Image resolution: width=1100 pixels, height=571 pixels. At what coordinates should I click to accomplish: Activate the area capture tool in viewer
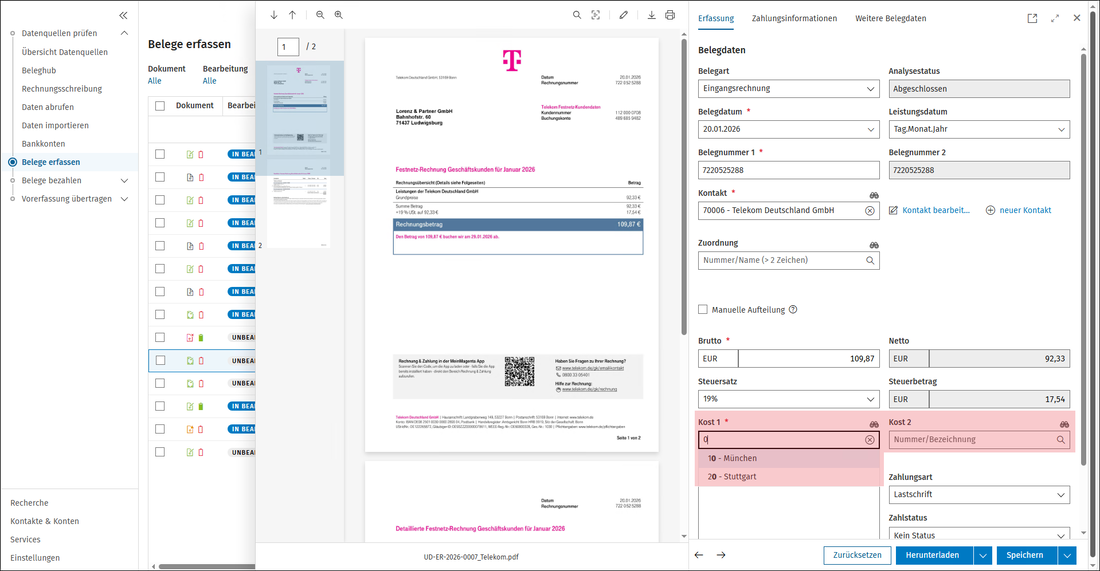(x=596, y=15)
